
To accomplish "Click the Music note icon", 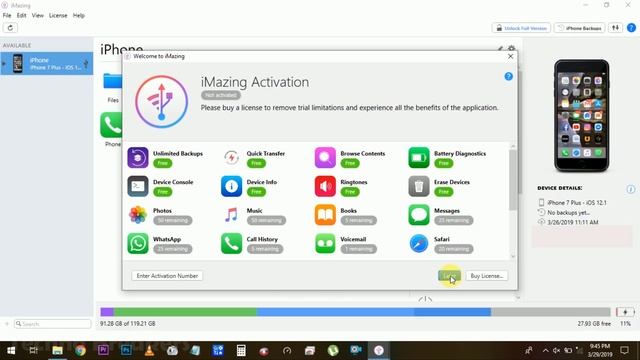I will click(231, 215).
